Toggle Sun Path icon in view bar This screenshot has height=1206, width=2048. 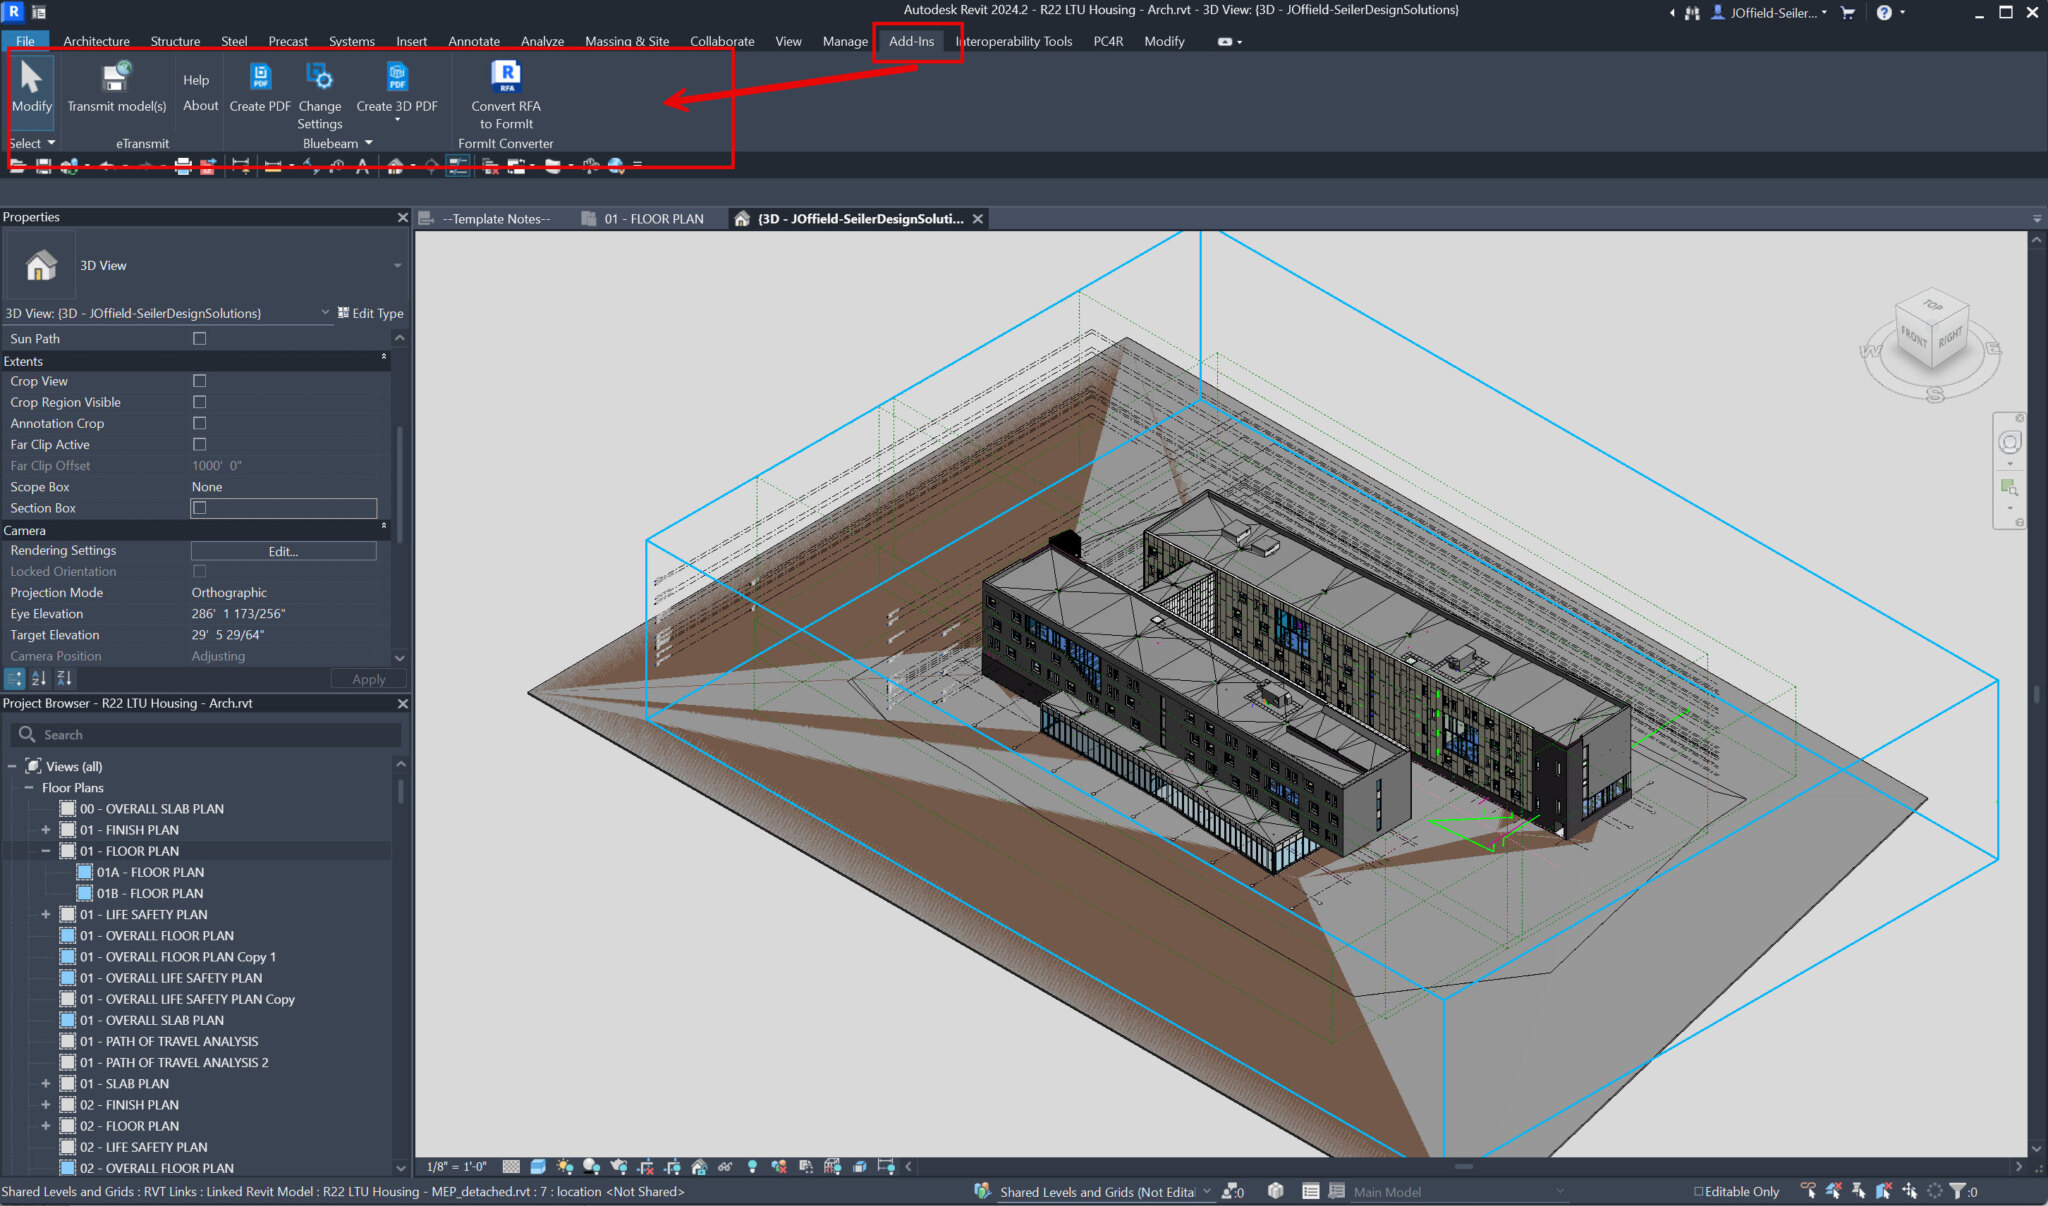tap(565, 1167)
